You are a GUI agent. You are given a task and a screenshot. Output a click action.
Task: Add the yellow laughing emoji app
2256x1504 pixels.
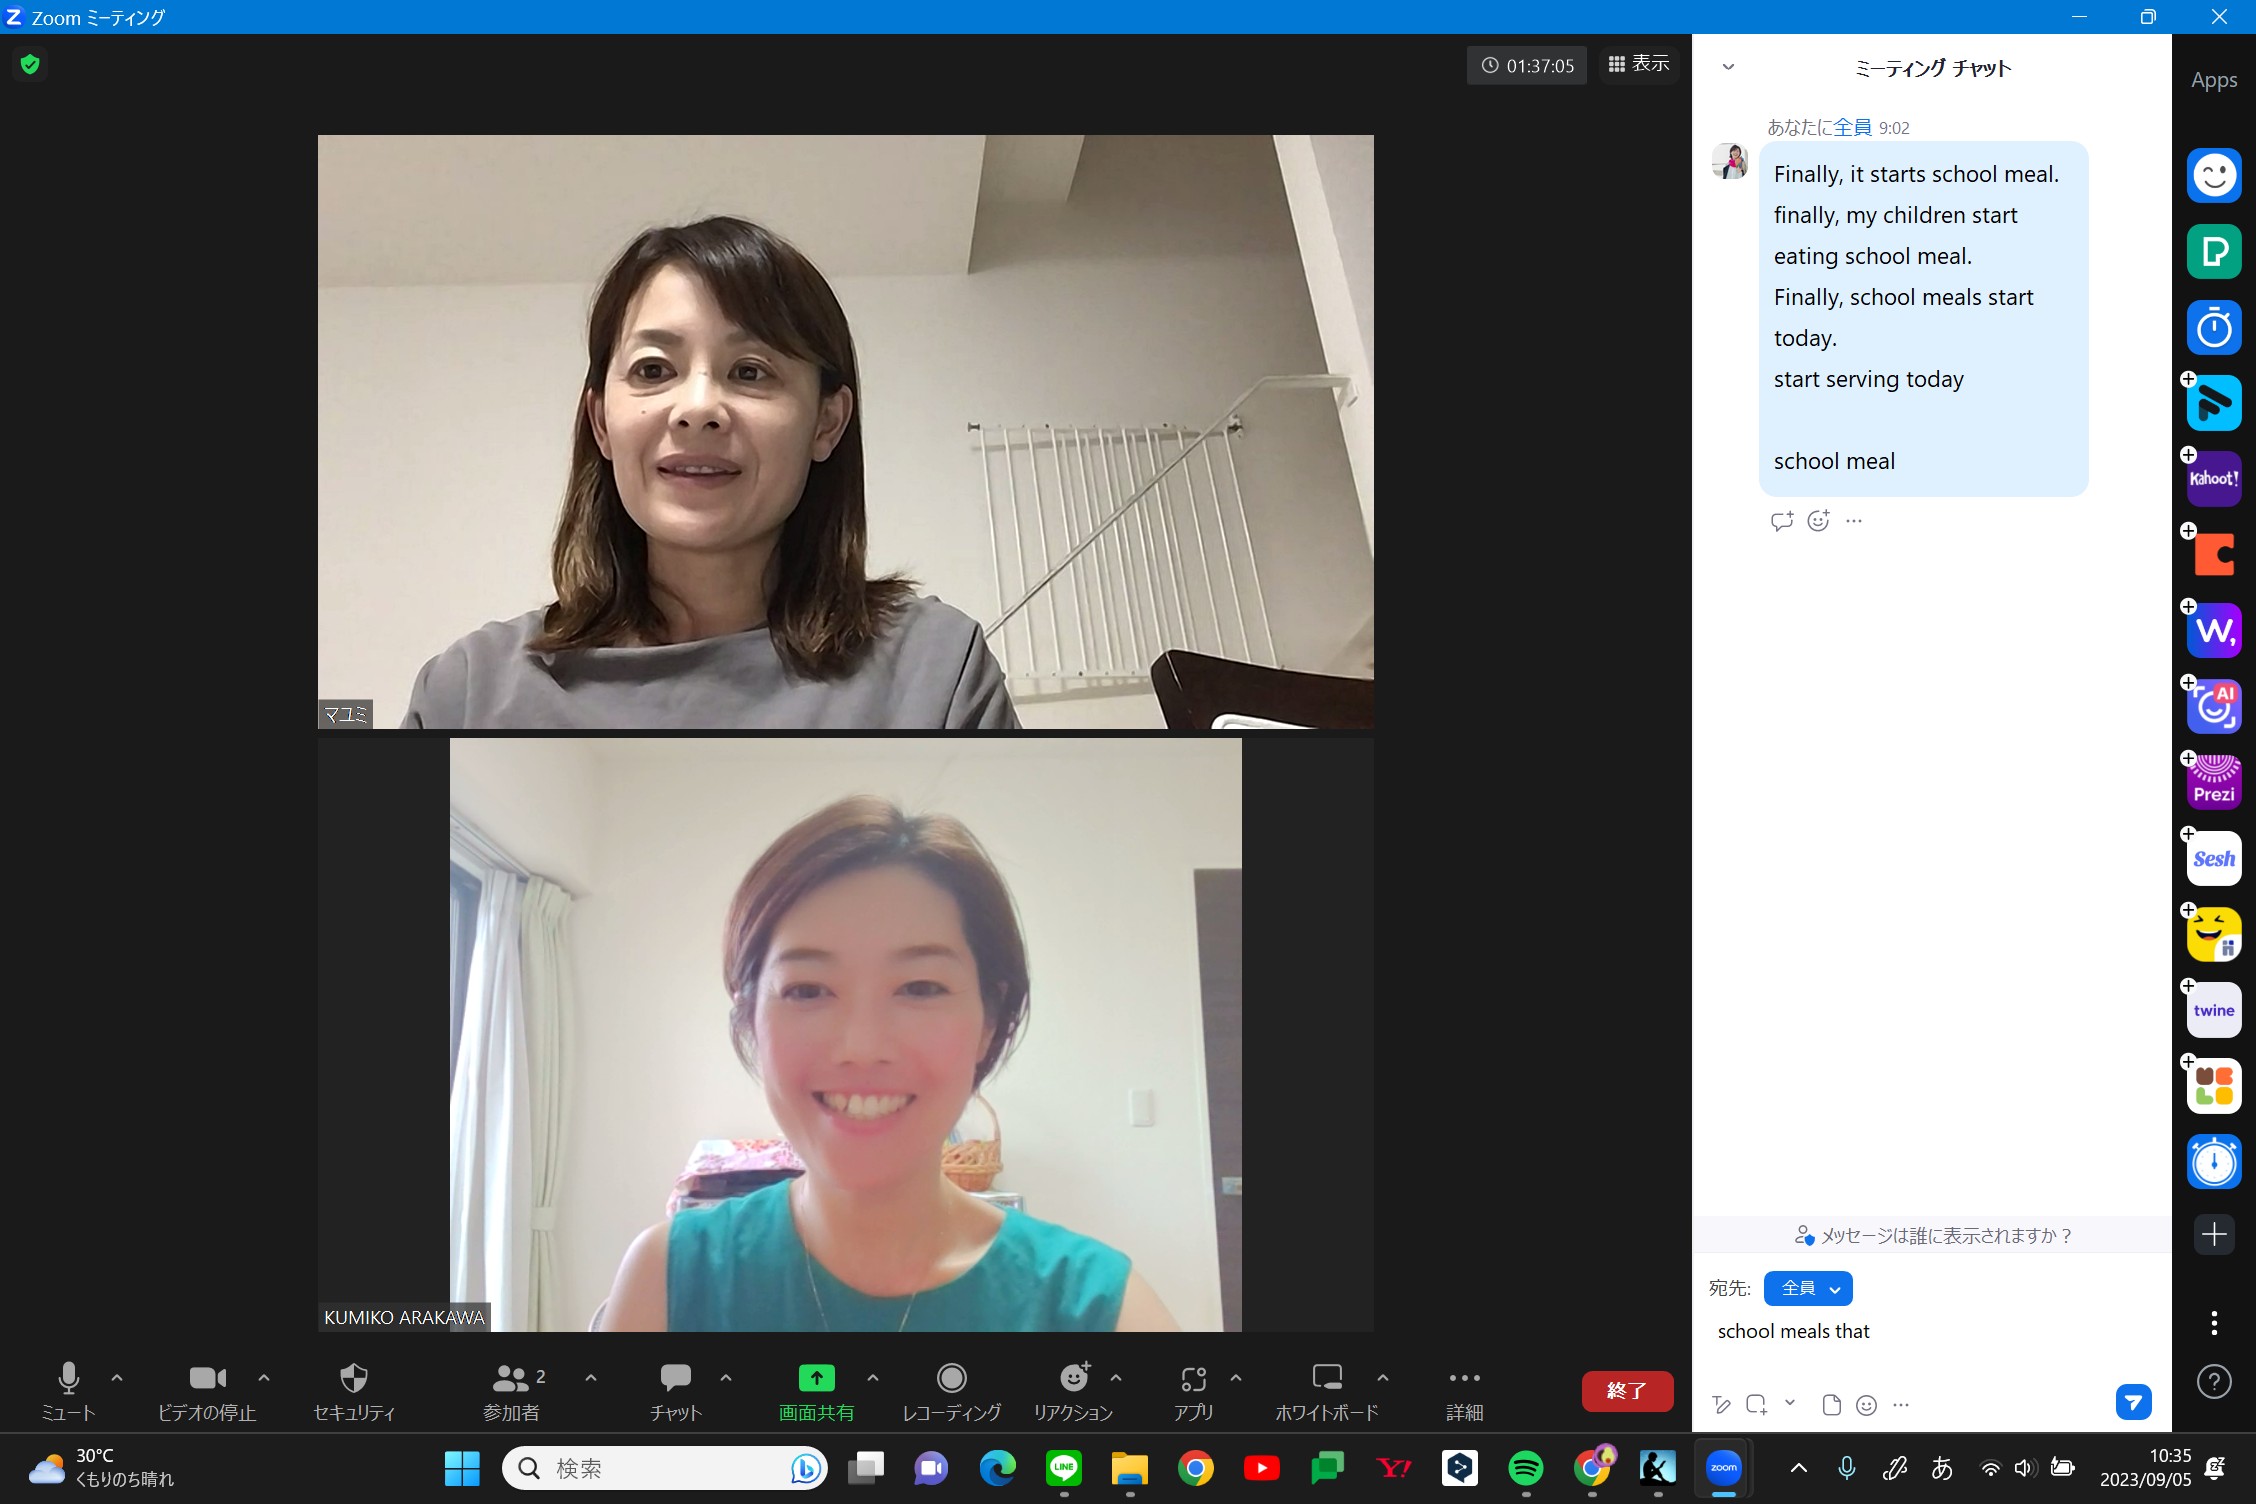2214,935
